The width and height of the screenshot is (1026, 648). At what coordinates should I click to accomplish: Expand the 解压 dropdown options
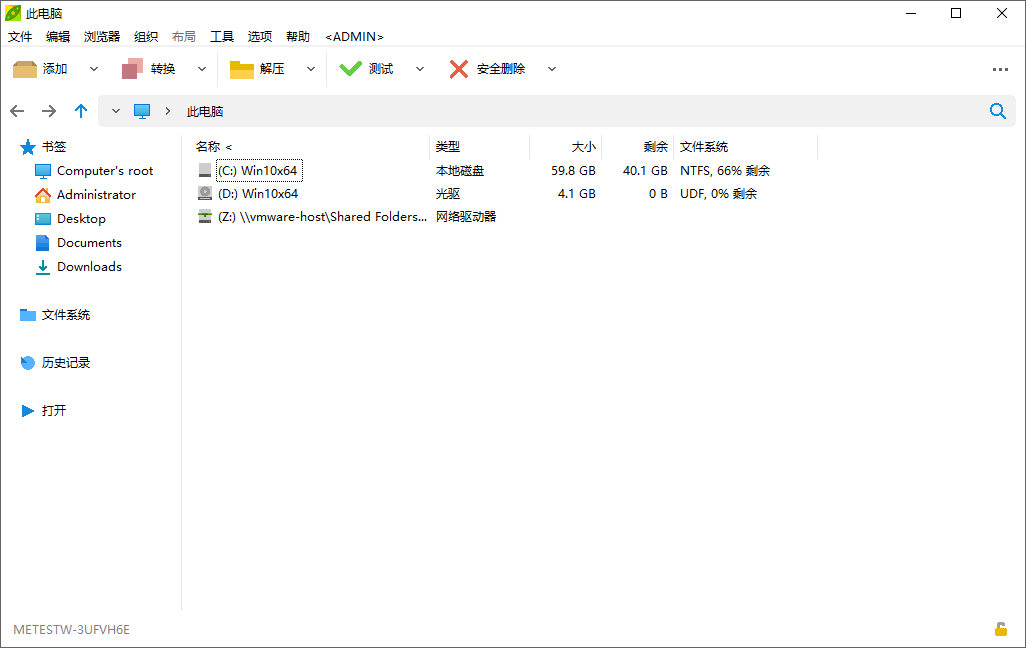pos(310,68)
